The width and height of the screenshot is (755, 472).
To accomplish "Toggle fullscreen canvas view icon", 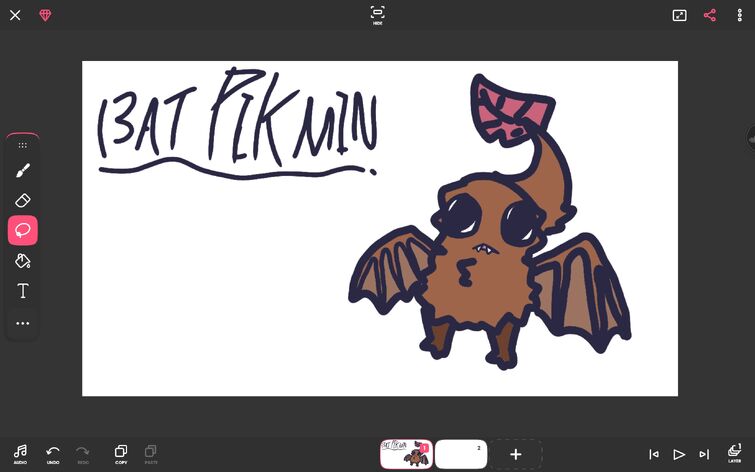I will pyautogui.click(x=679, y=15).
